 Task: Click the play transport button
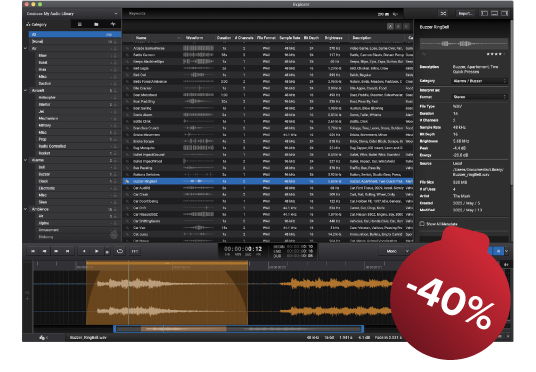tap(97, 251)
